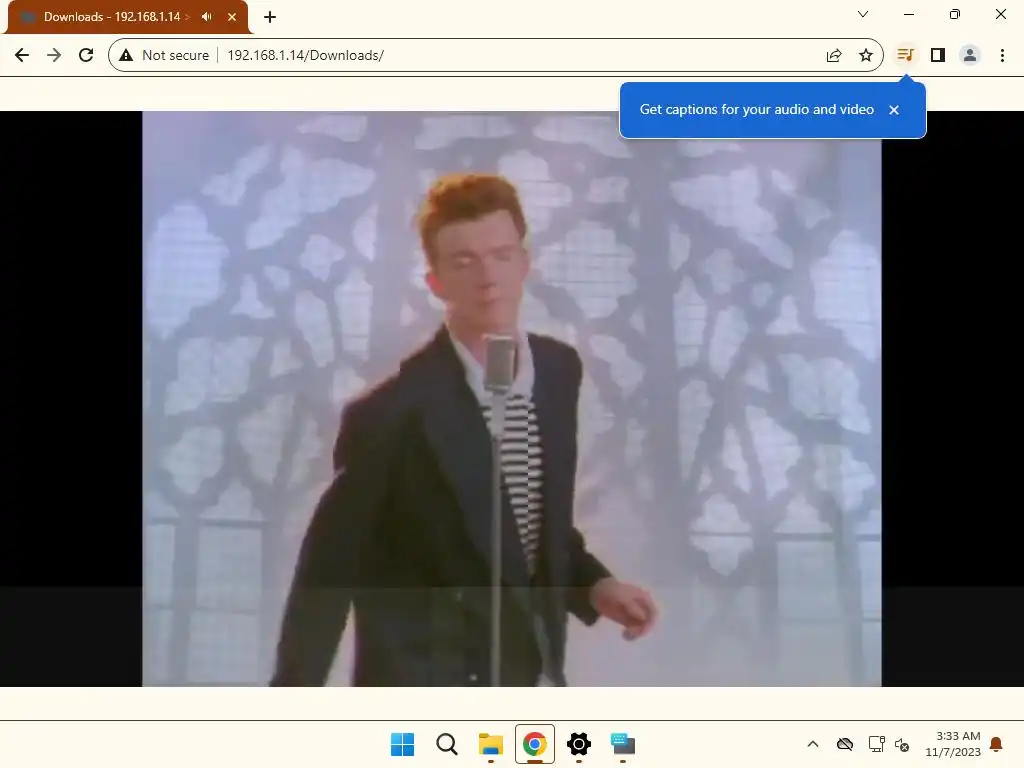Restore down the Chrome window
Viewport: 1024px width, 768px height.
[955, 14]
